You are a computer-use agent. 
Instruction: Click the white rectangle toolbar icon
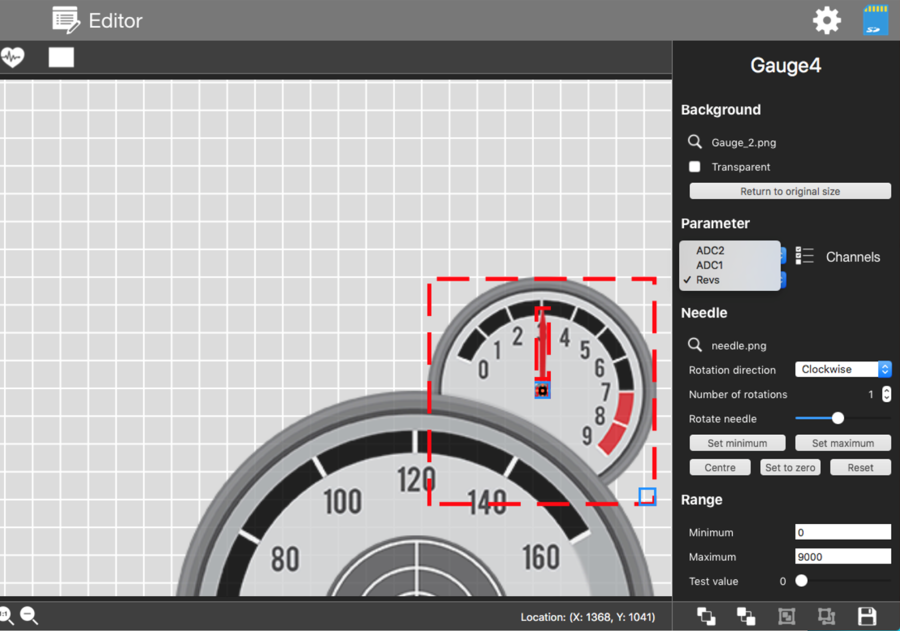pos(61,57)
